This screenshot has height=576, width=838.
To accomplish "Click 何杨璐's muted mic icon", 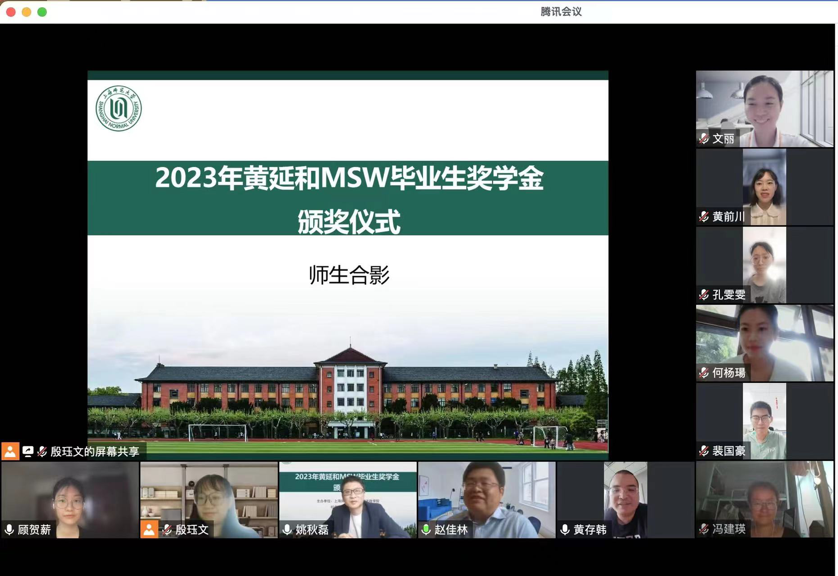I will [704, 373].
